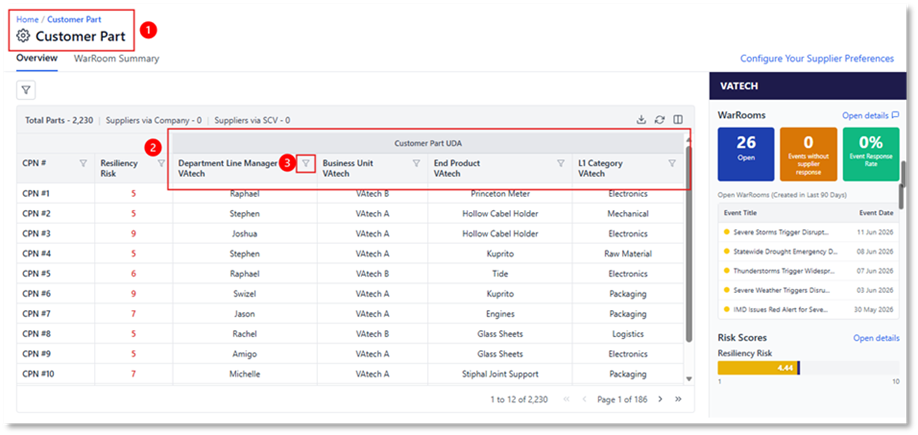Filter the Business Unit column

[x=416, y=163]
